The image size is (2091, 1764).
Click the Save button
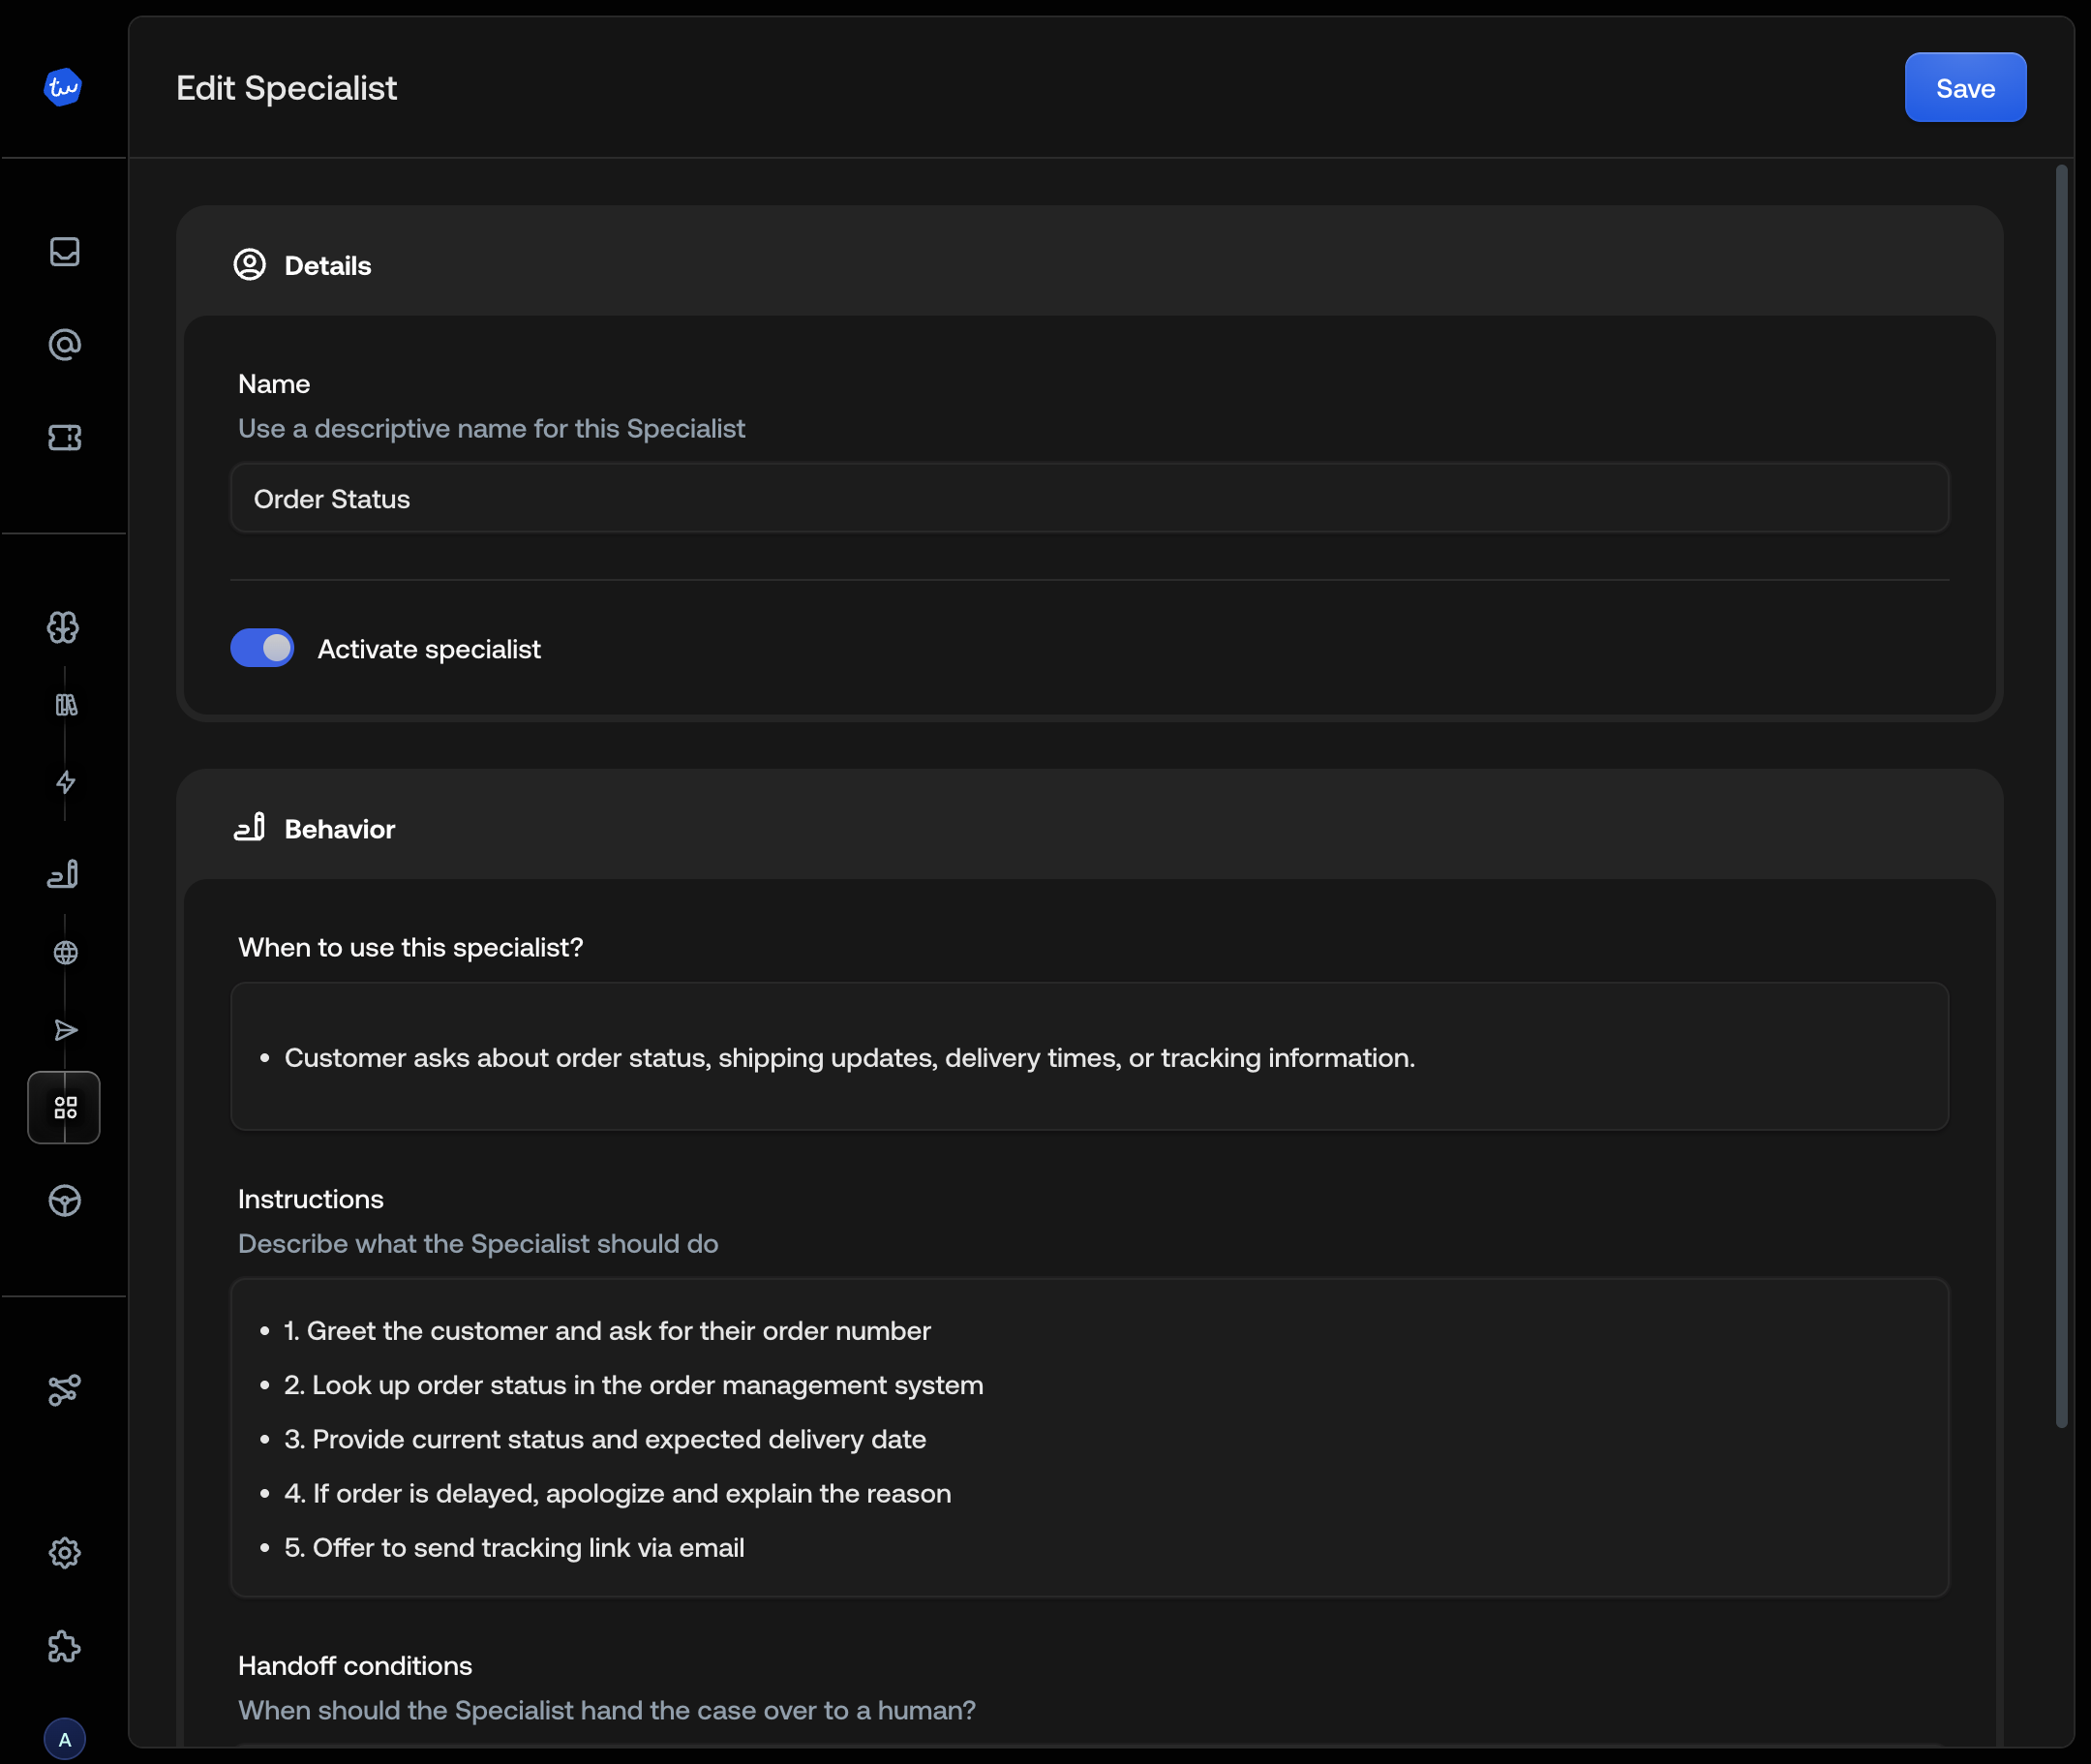[x=1965, y=88]
